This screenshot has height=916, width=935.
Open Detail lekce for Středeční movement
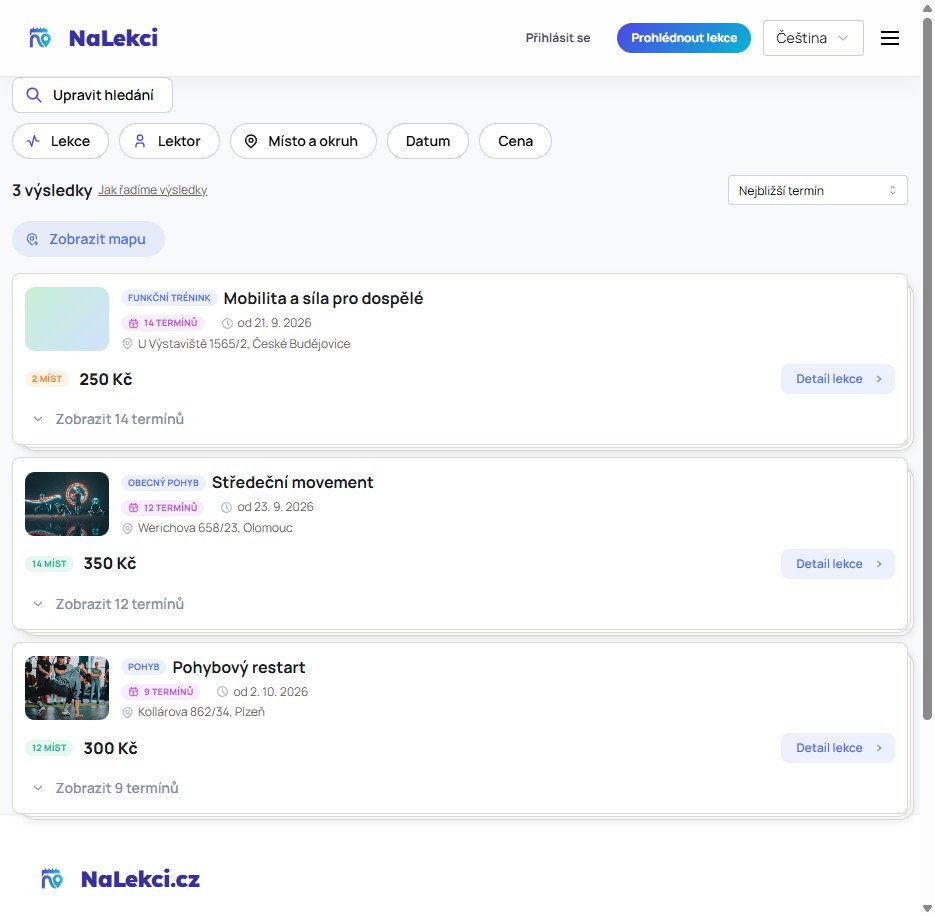[838, 564]
